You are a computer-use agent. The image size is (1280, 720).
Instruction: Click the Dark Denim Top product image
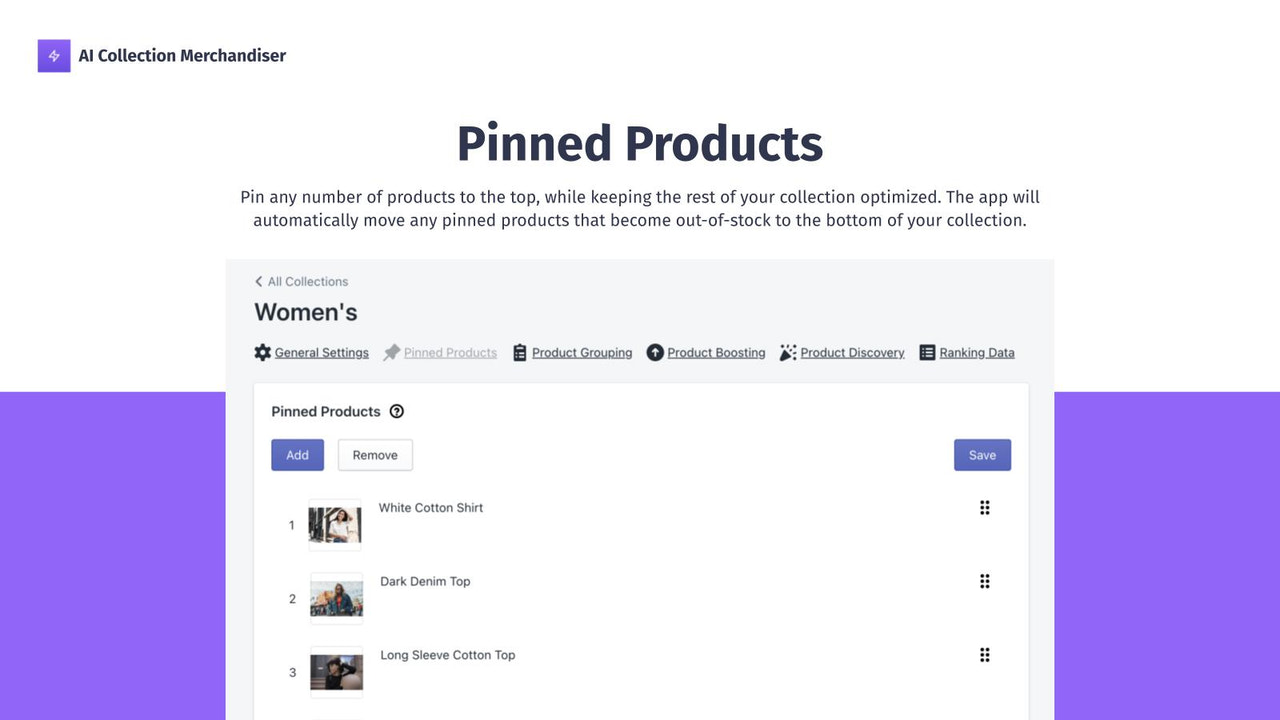pos(336,598)
